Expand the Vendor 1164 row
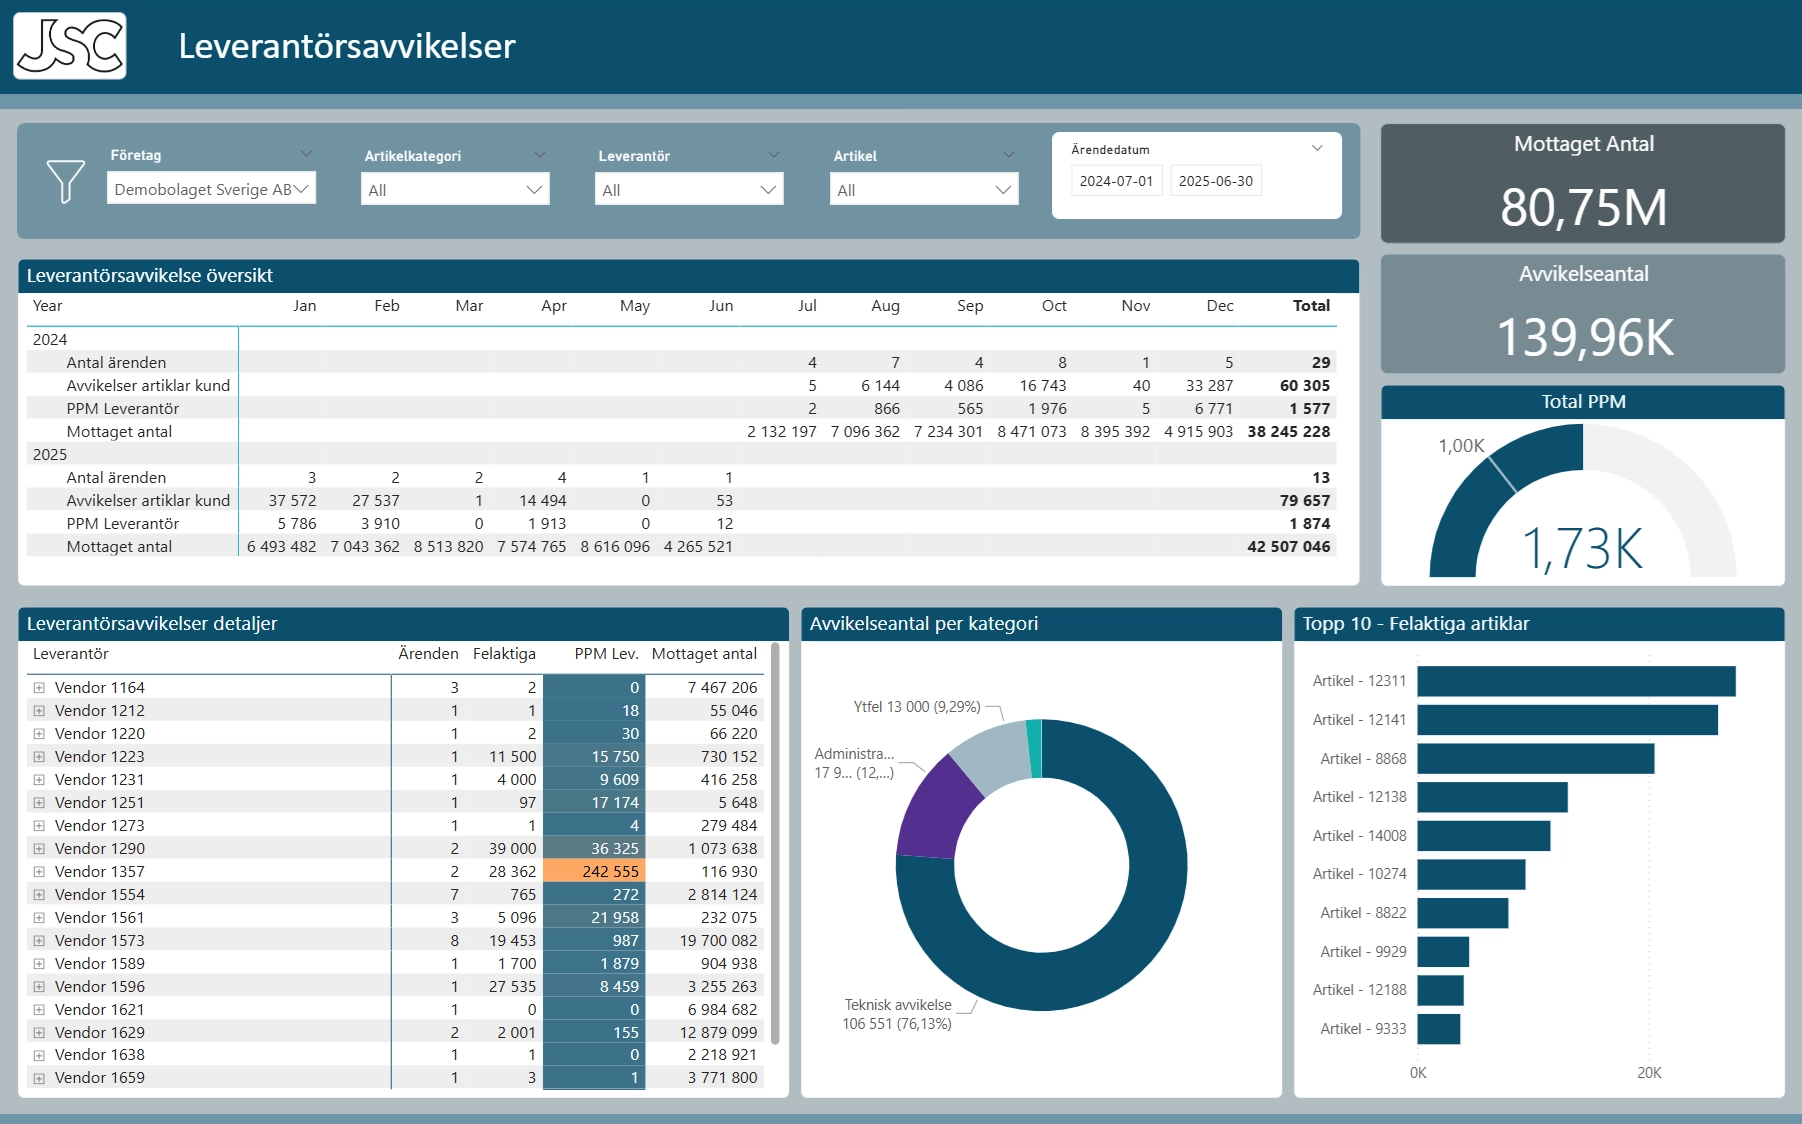Screen dimensions: 1802x1124 pos(39,688)
